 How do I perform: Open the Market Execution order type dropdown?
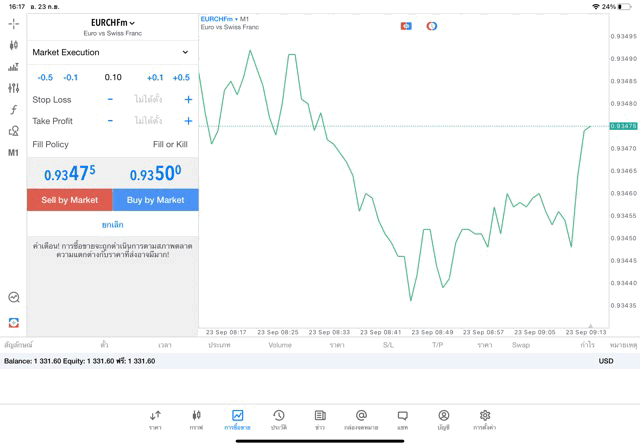click(x=111, y=52)
